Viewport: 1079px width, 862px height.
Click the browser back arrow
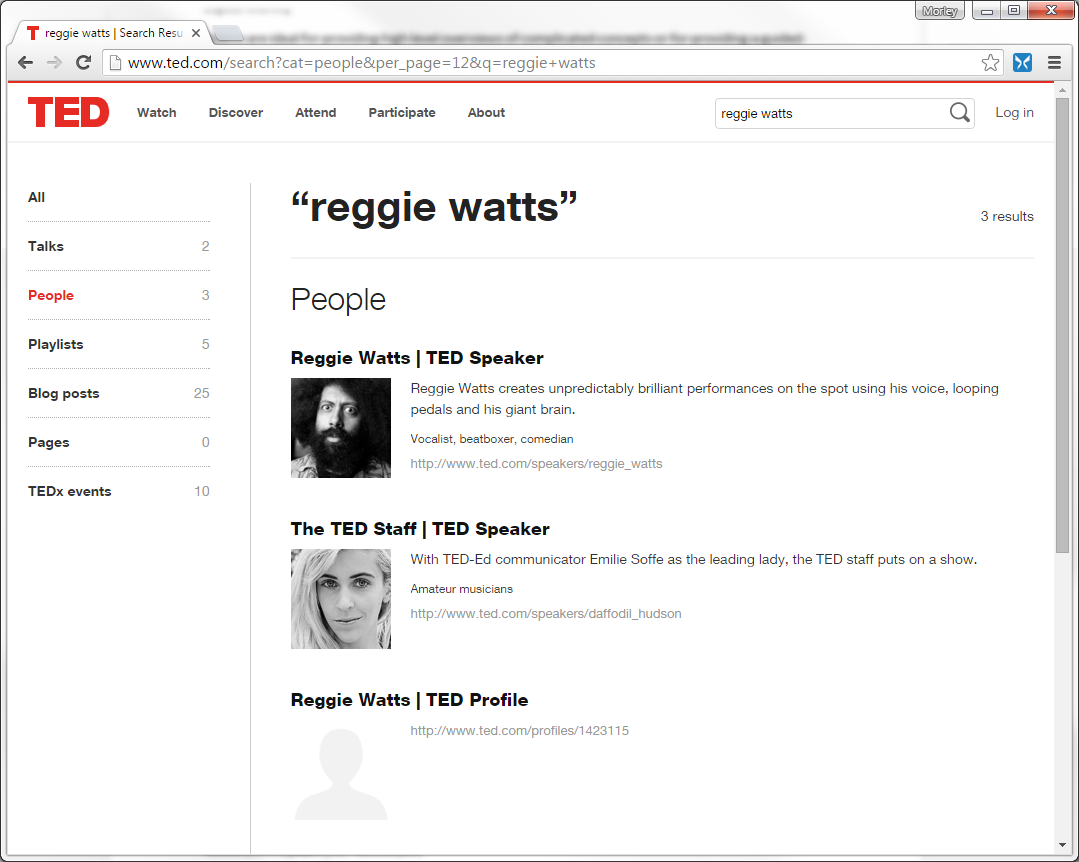pyautogui.click(x=26, y=63)
